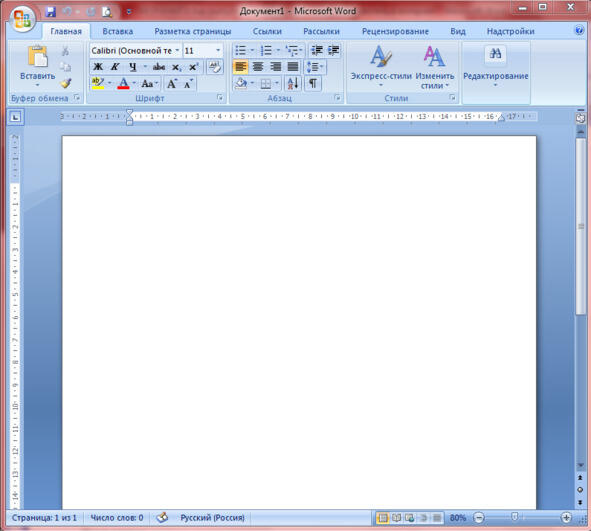
Task: Toggle paragraph marks display (¶)
Action: tap(312, 83)
